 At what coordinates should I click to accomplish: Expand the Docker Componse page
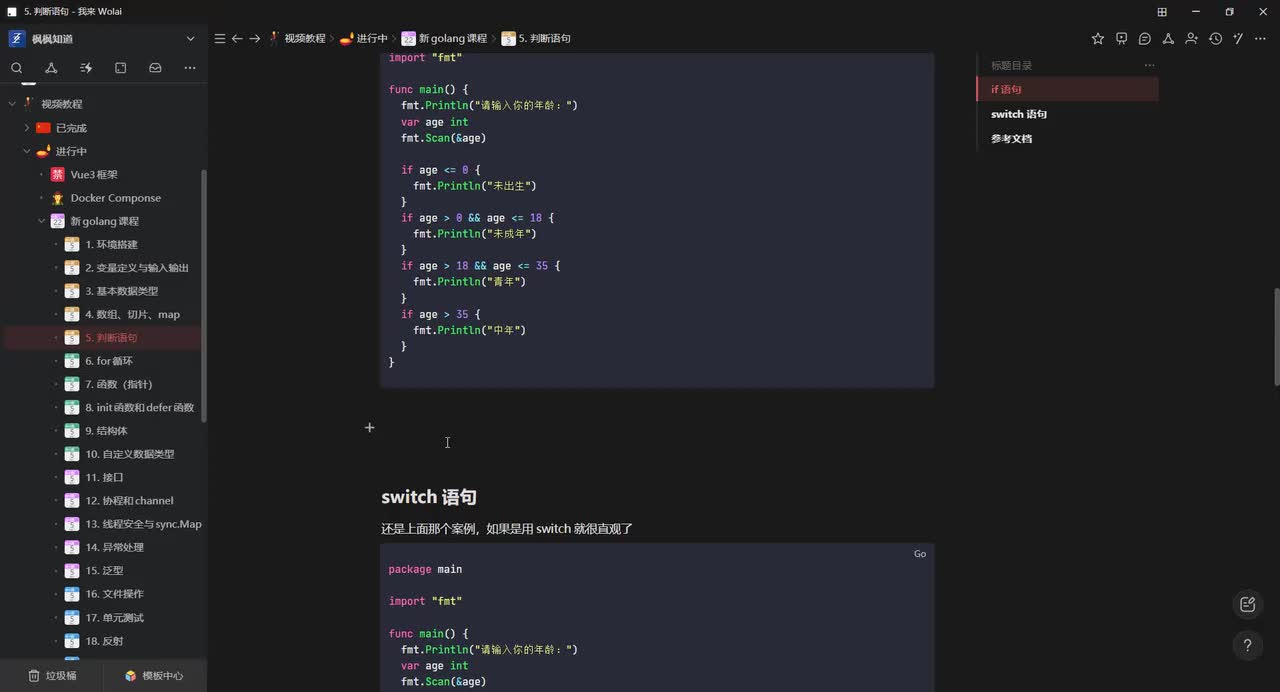coord(42,198)
